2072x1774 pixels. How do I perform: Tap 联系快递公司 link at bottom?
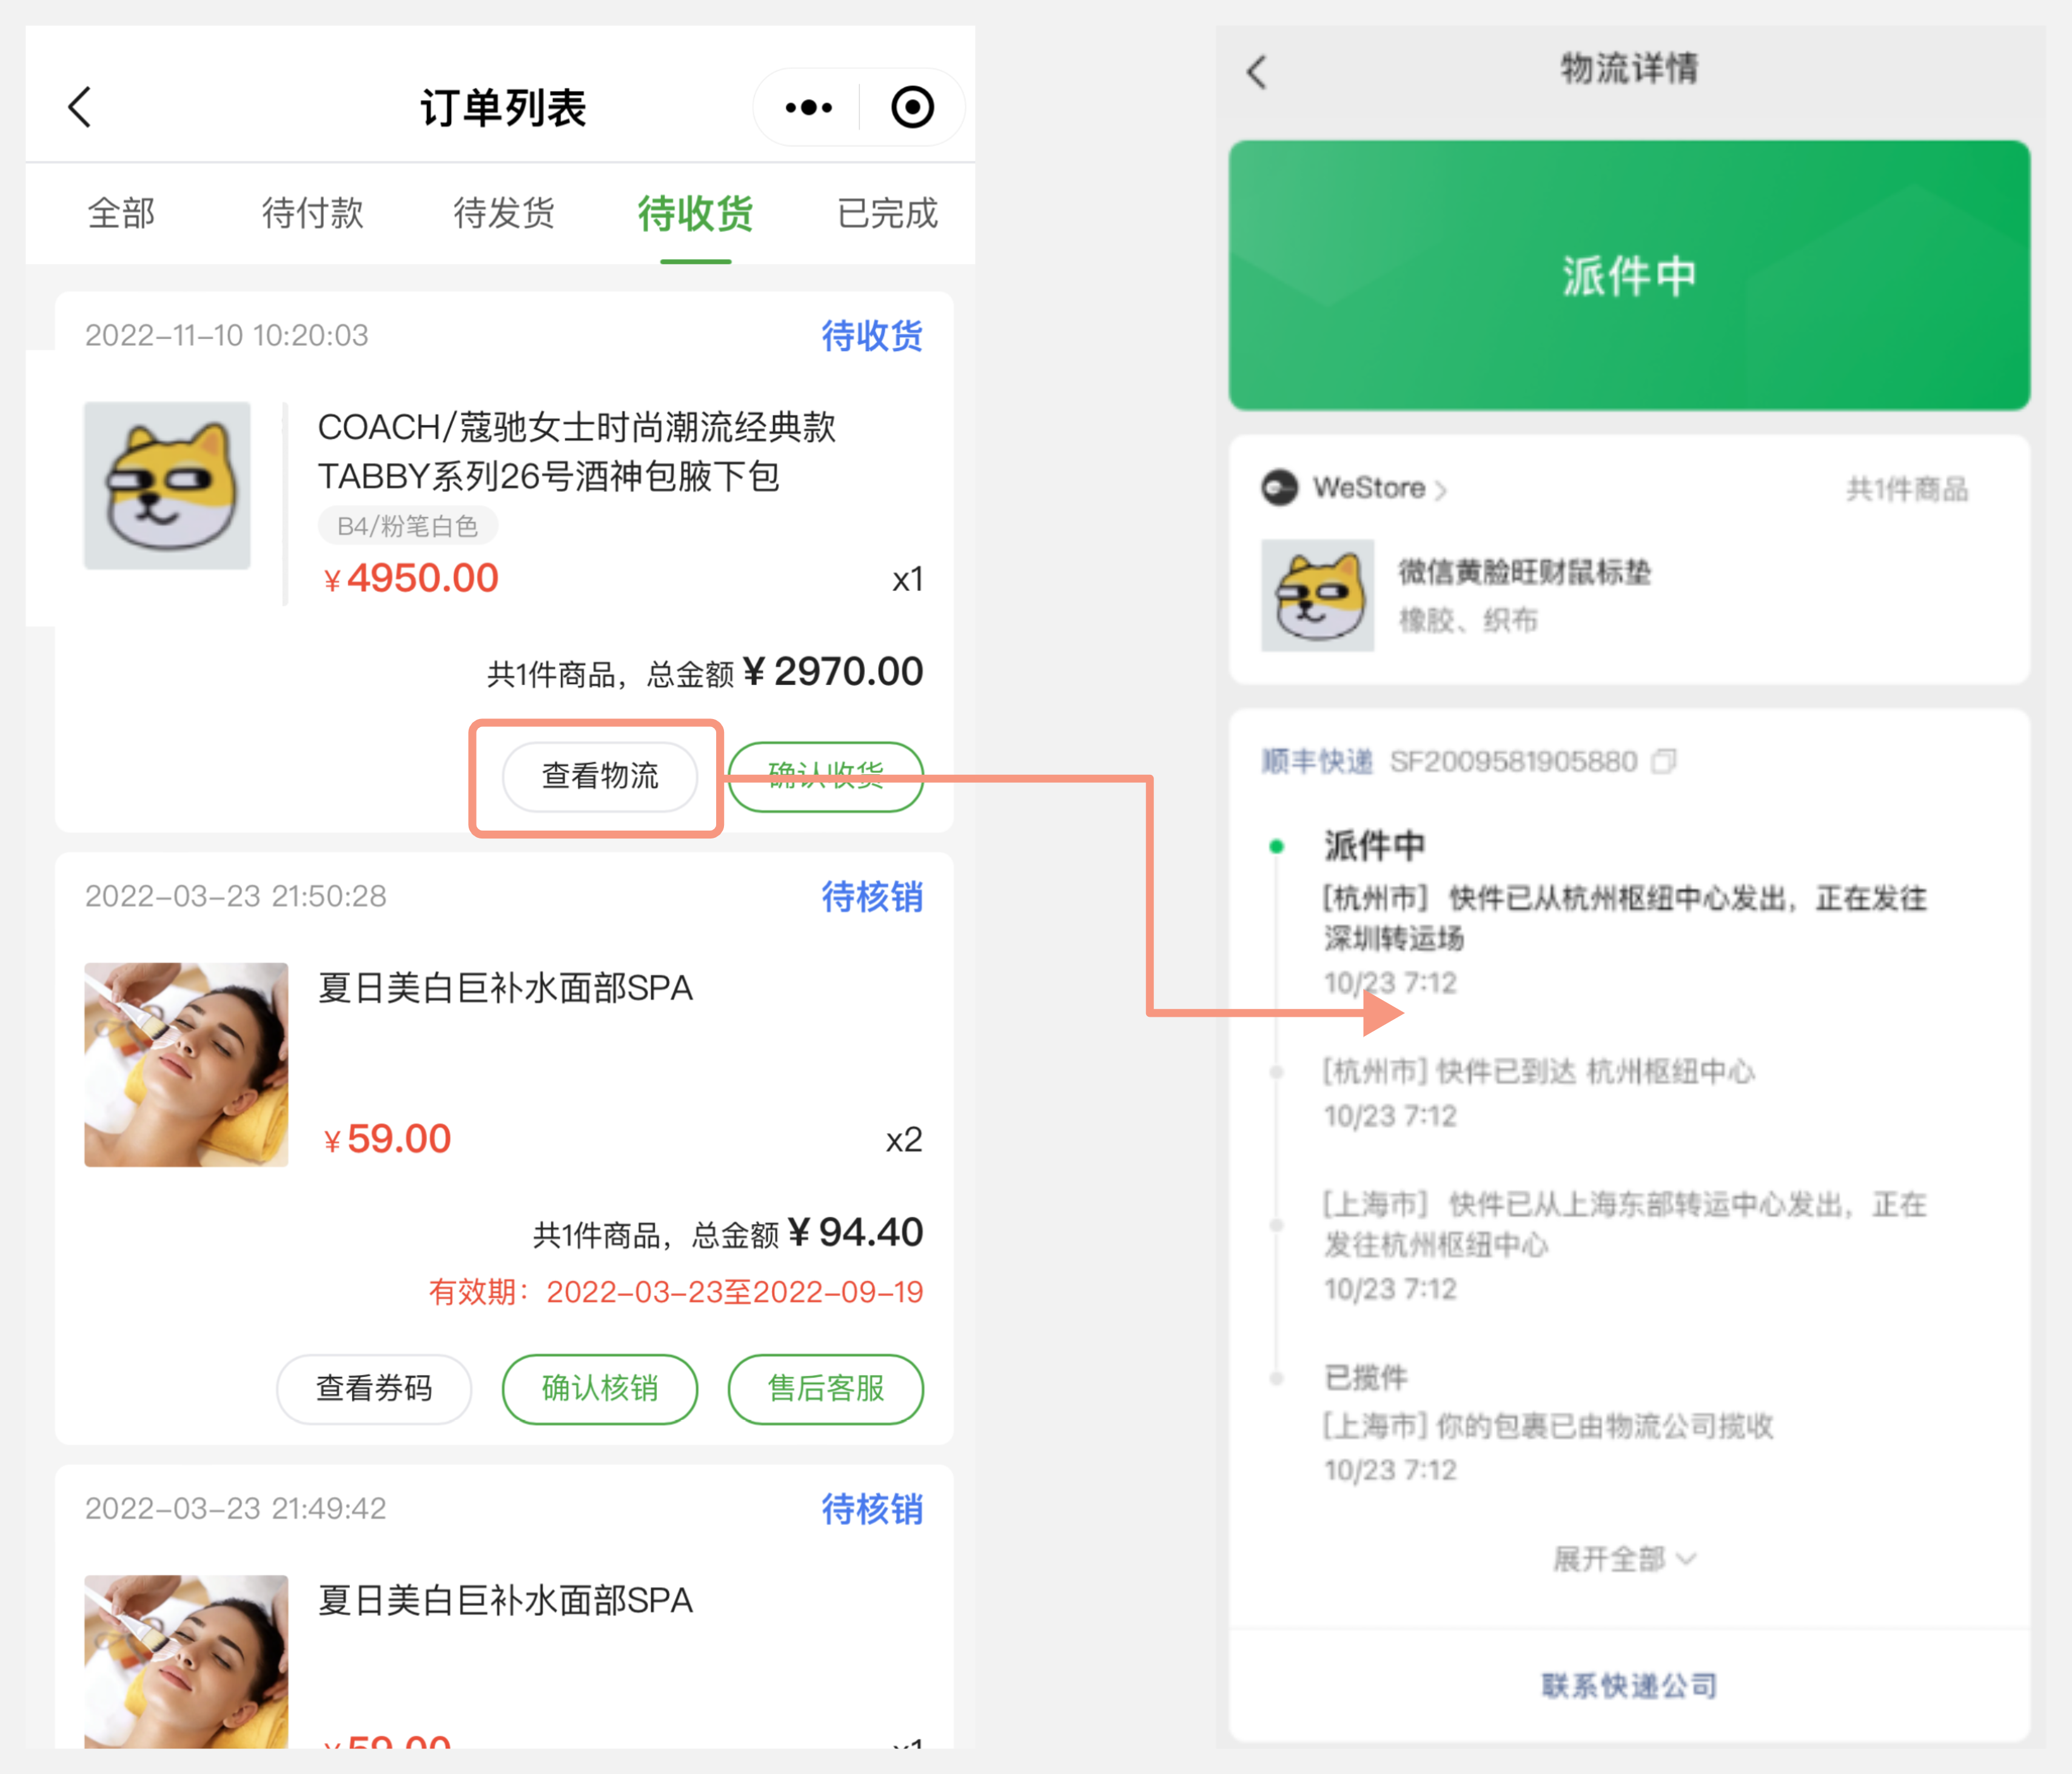(1629, 1686)
